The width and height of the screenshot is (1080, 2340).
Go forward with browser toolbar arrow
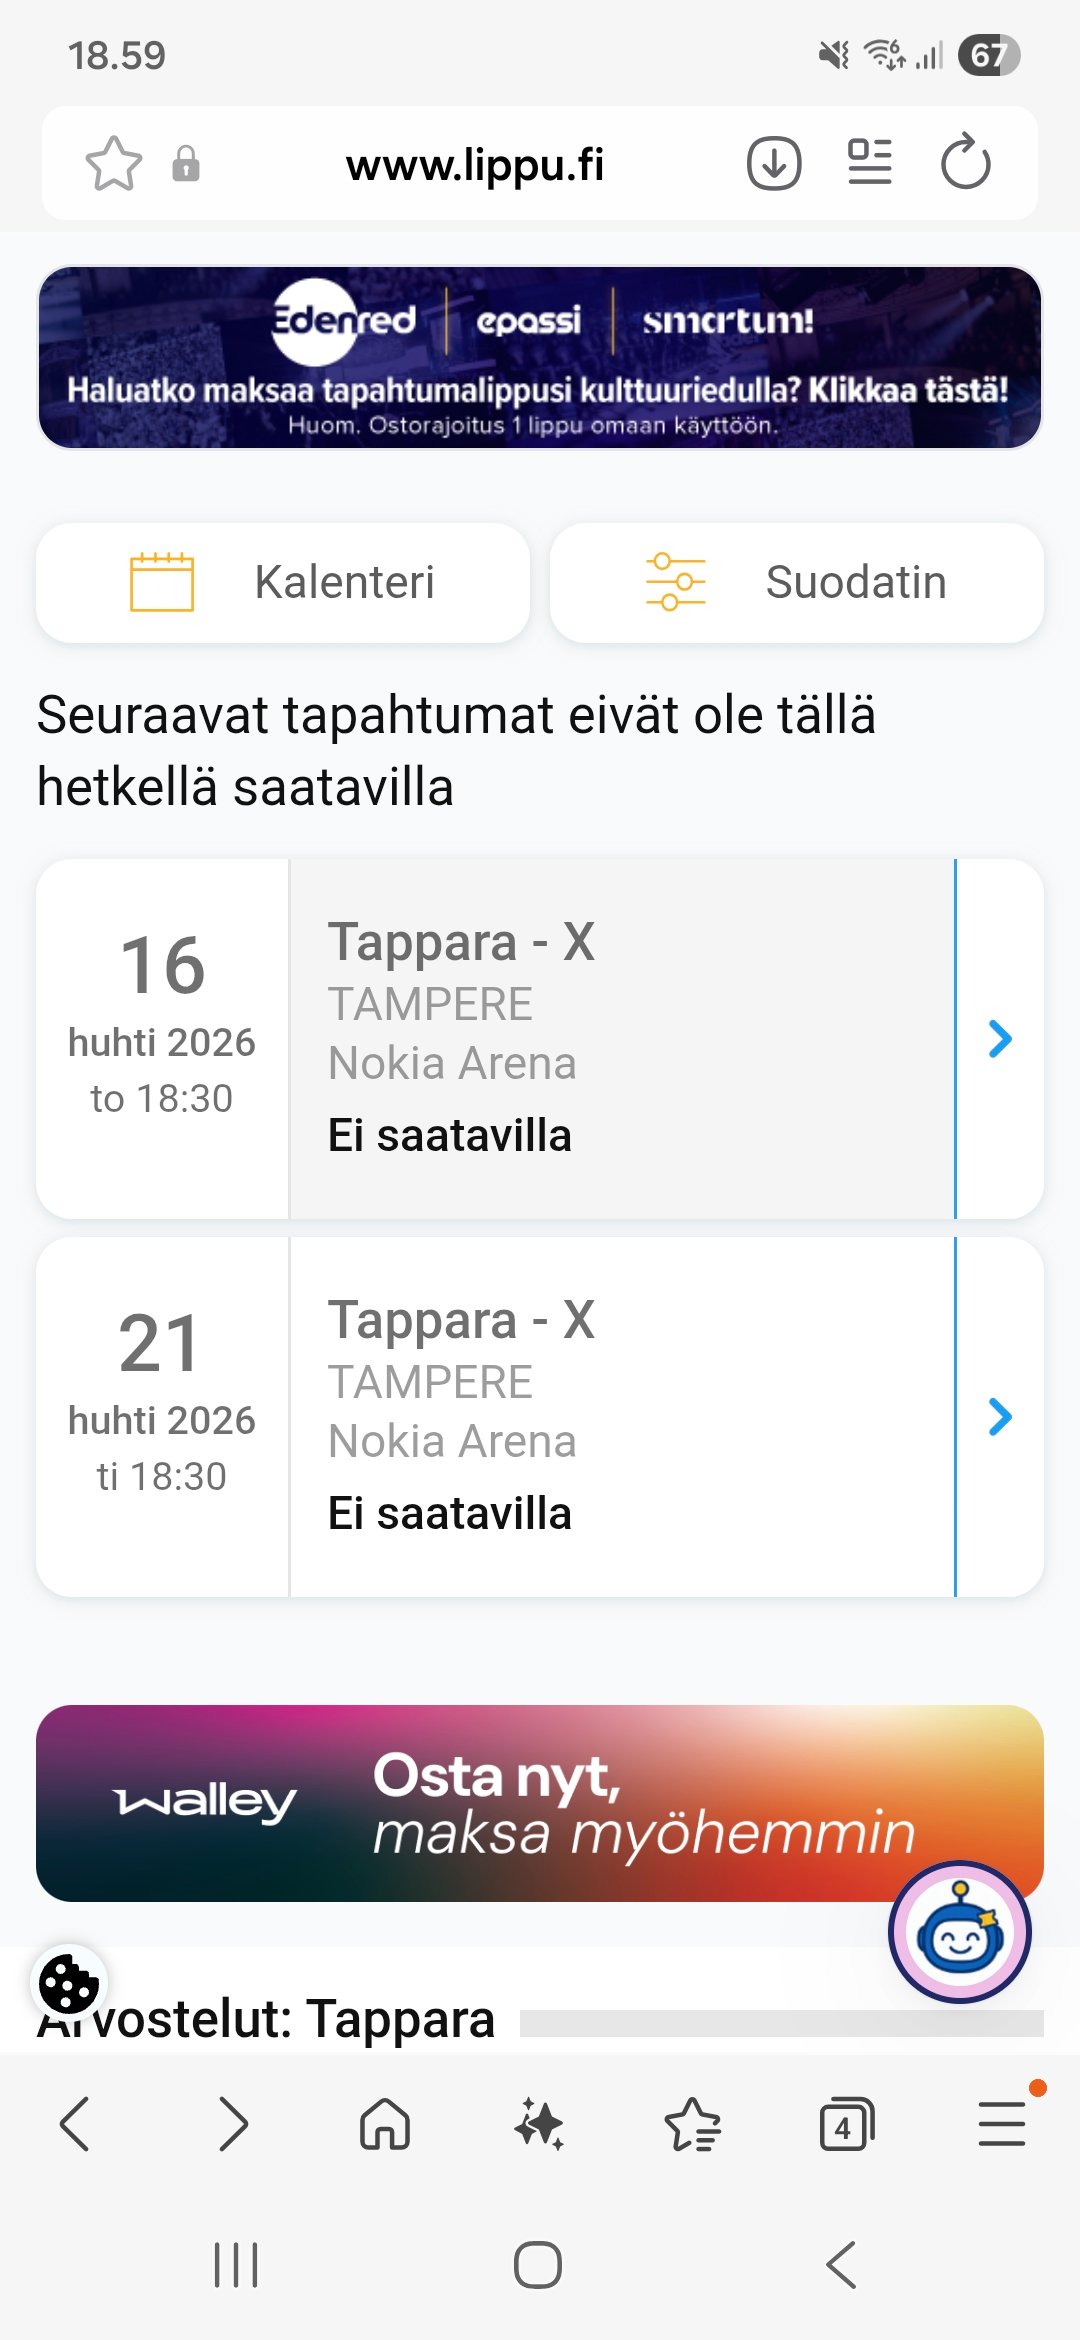232,2123
